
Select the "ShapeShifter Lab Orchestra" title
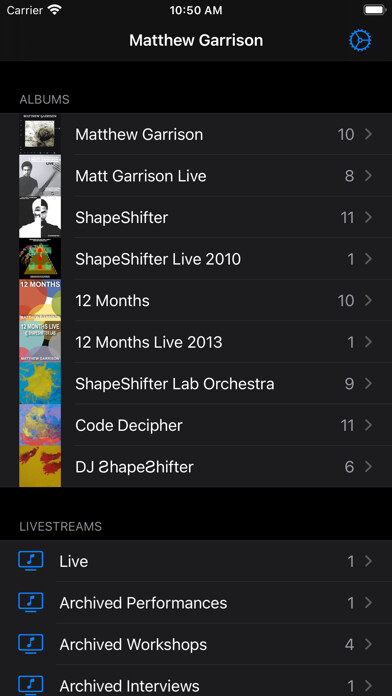pos(174,384)
